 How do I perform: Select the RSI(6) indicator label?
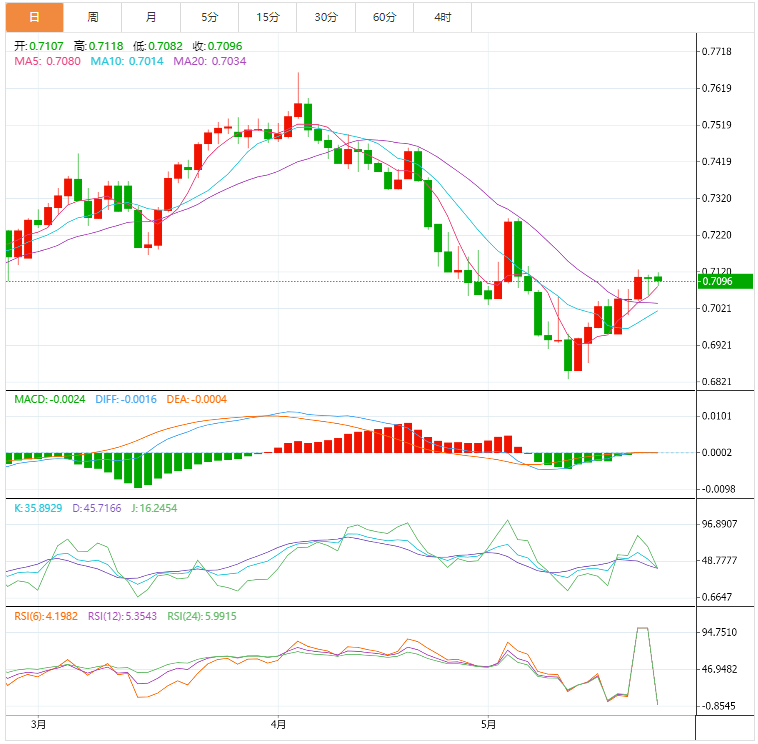point(46,616)
